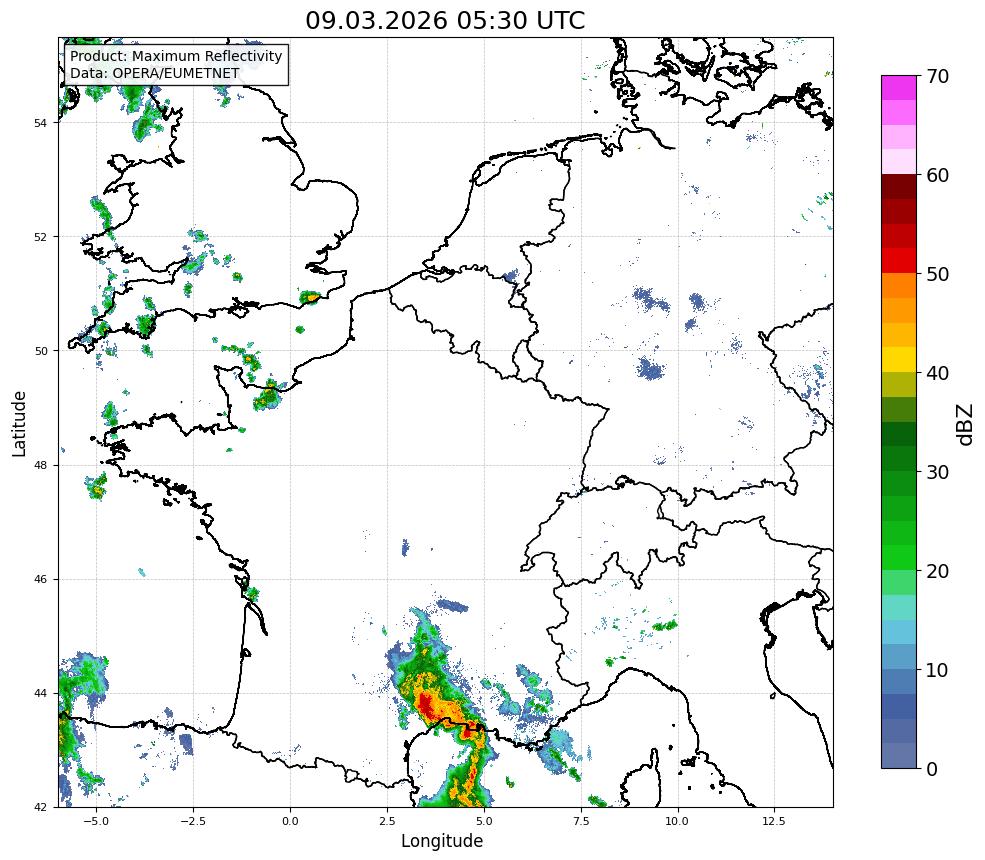Click the 'dBZ' colorbar label

click(966, 425)
